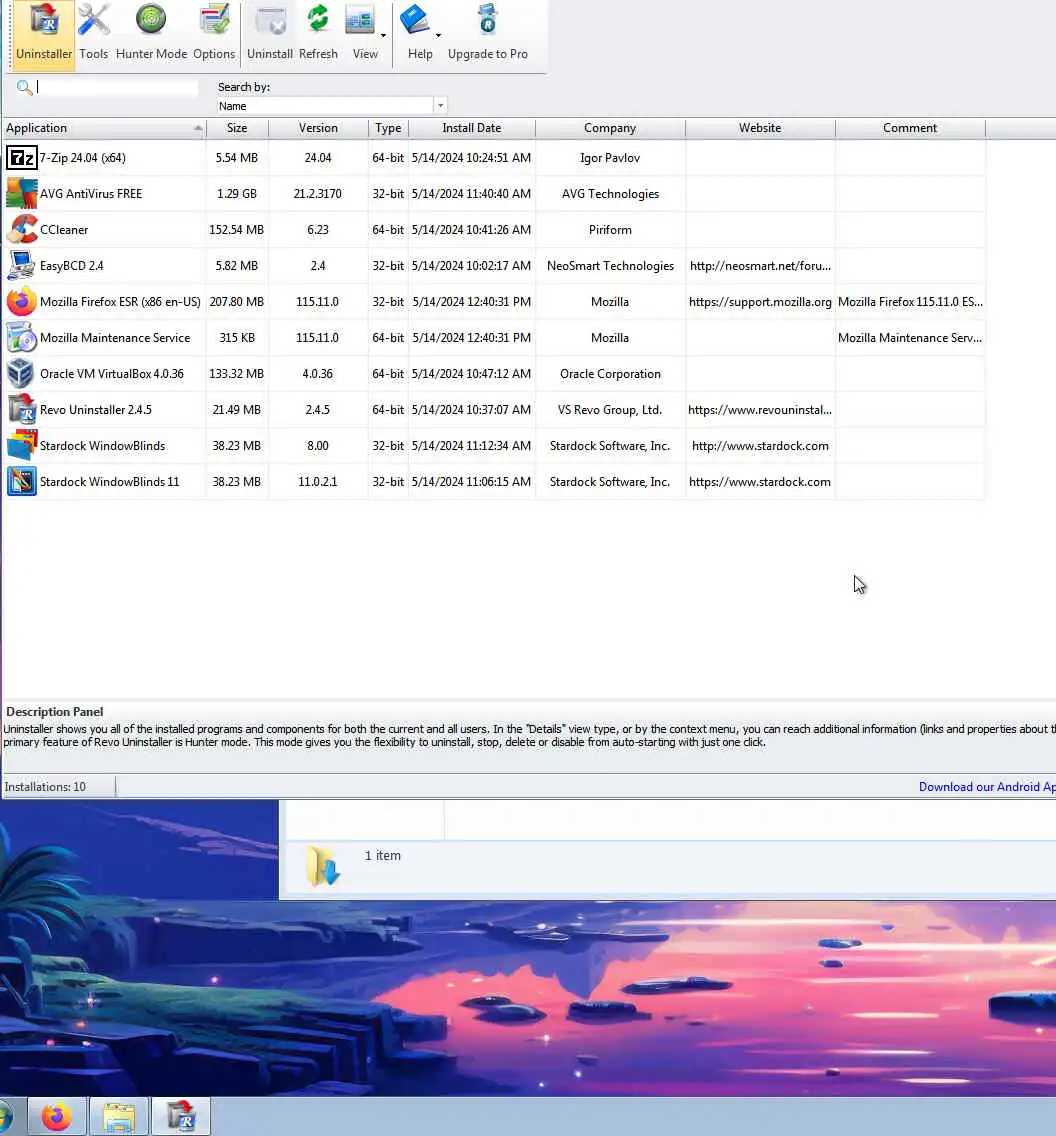1056x1136 pixels.
Task: Click the Installations: 10 status text
Action: point(45,787)
